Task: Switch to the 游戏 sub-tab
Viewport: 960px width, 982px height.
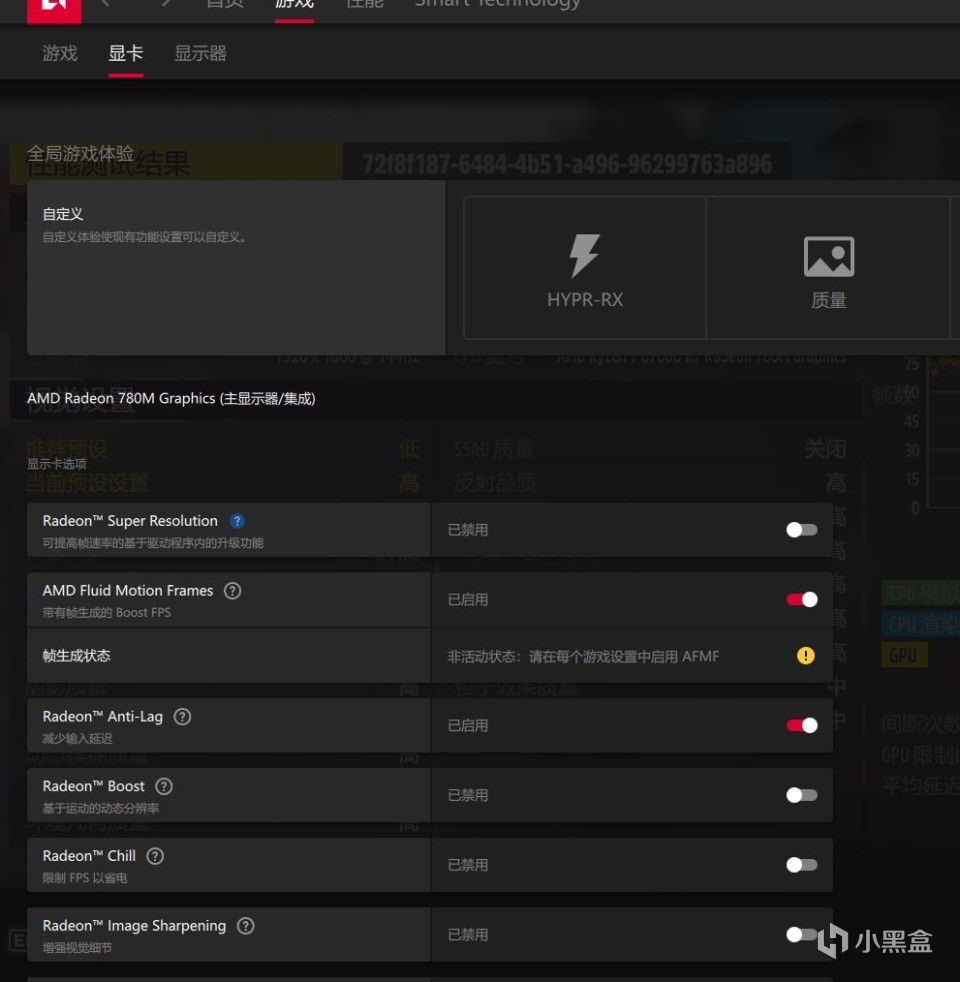Action: tap(59, 53)
